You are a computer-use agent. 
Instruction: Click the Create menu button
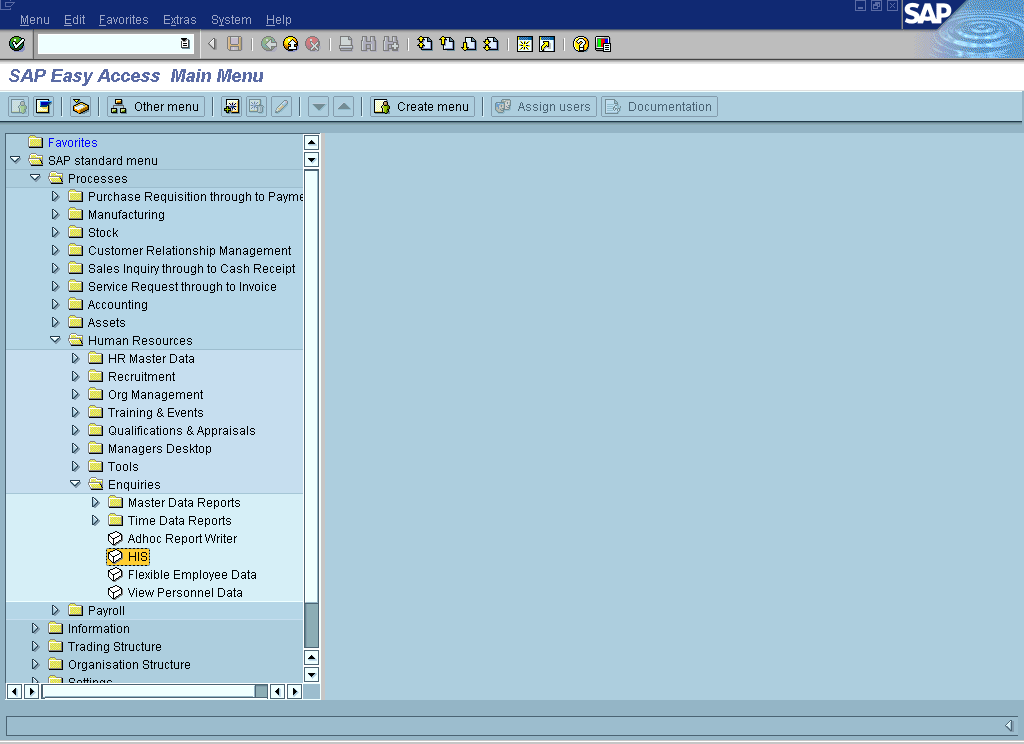(x=423, y=106)
